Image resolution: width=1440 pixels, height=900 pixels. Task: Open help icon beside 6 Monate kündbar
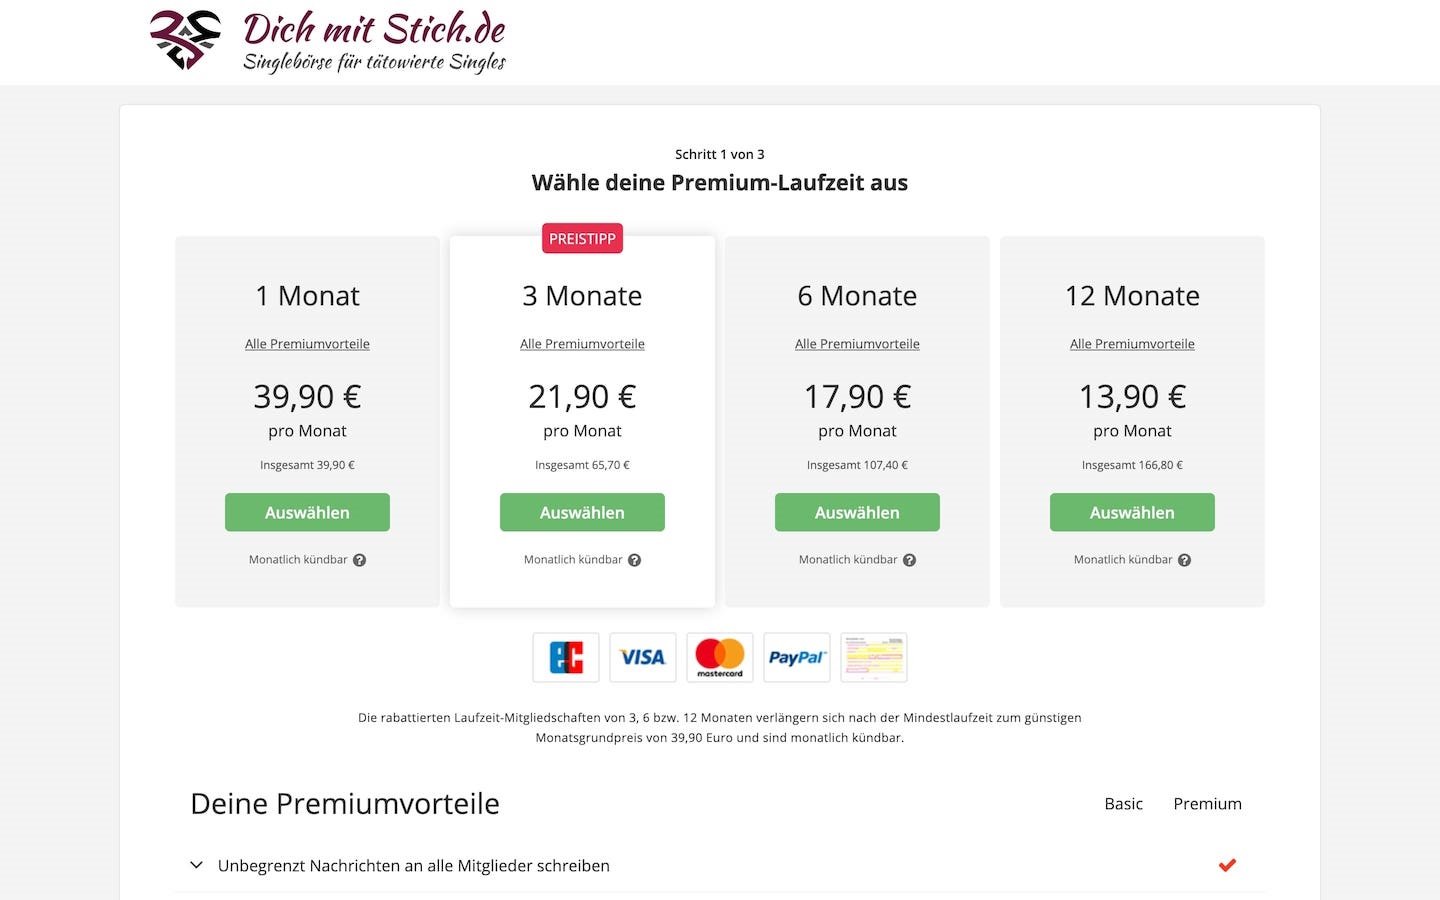909,560
